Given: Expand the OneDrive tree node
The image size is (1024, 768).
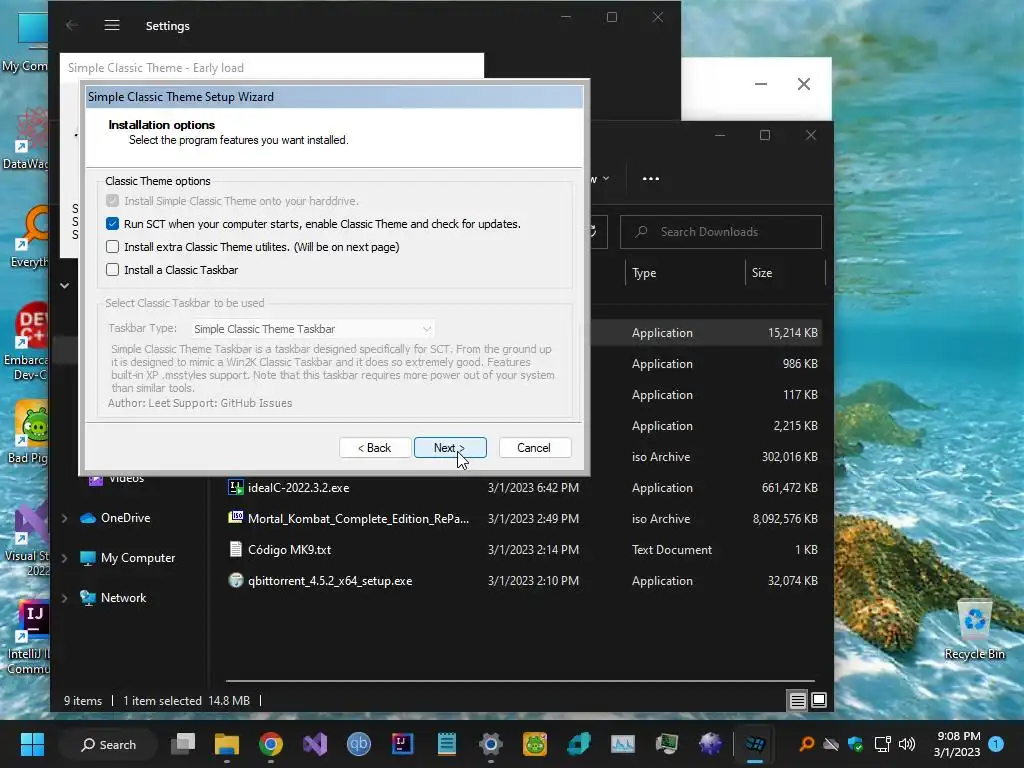Looking at the screenshot, I should (x=64, y=519).
